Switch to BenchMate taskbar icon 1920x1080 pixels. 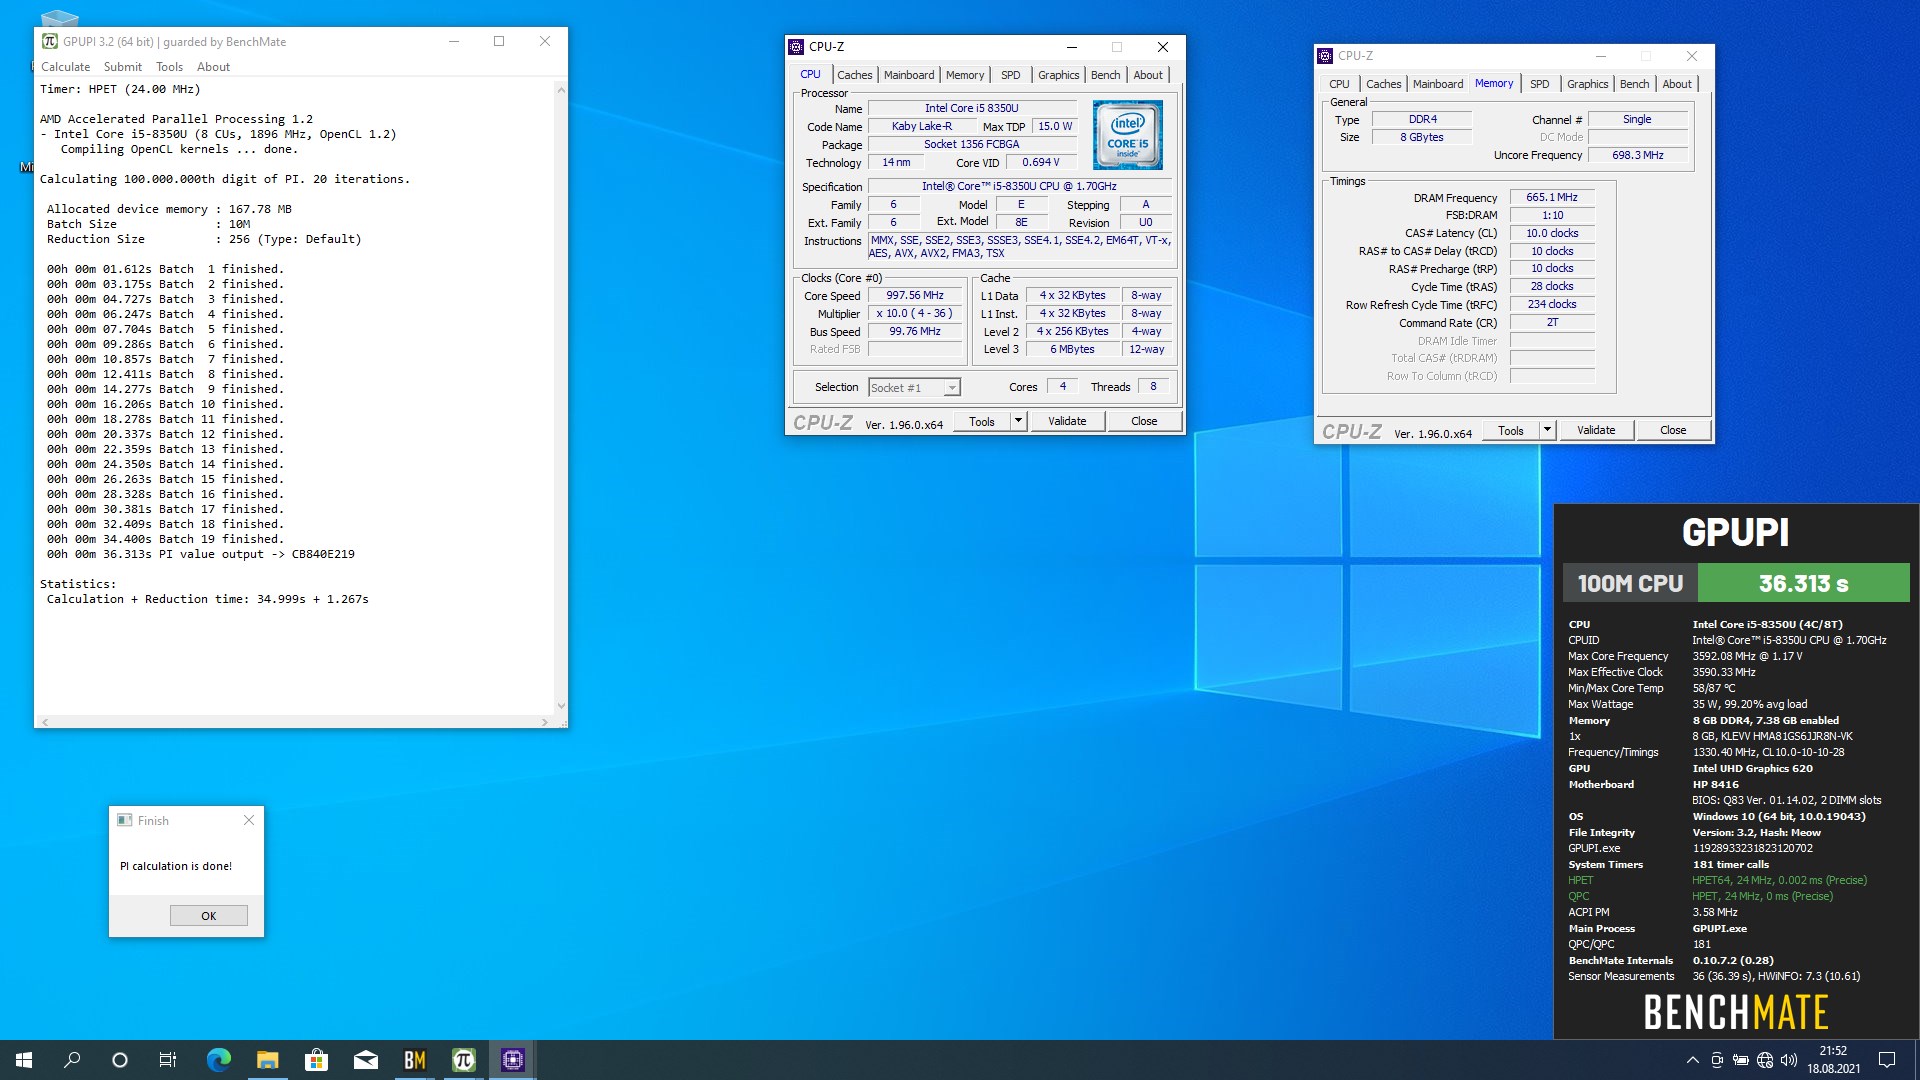pyautogui.click(x=414, y=1060)
